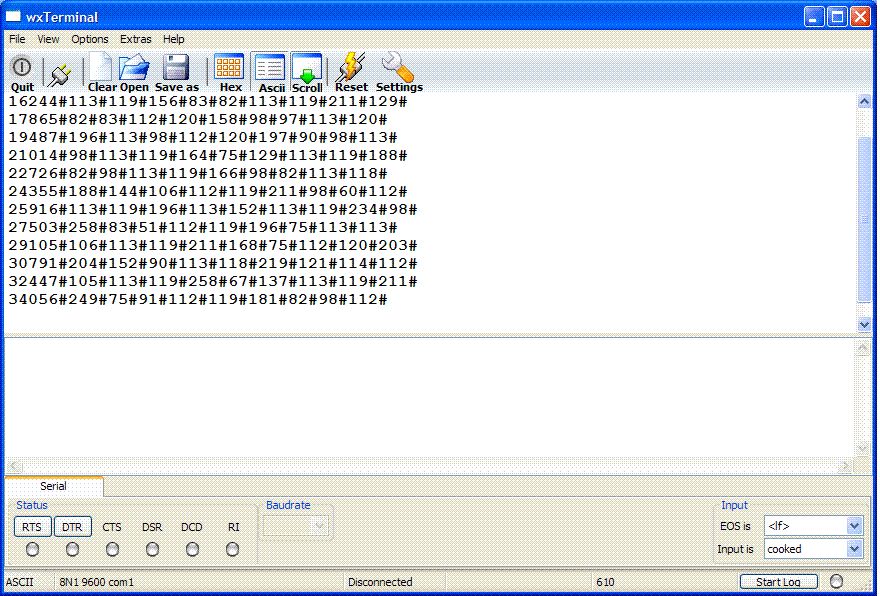880x596 pixels.
Task: Maximize the wxTerminal window
Action: click(x=837, y=17)
